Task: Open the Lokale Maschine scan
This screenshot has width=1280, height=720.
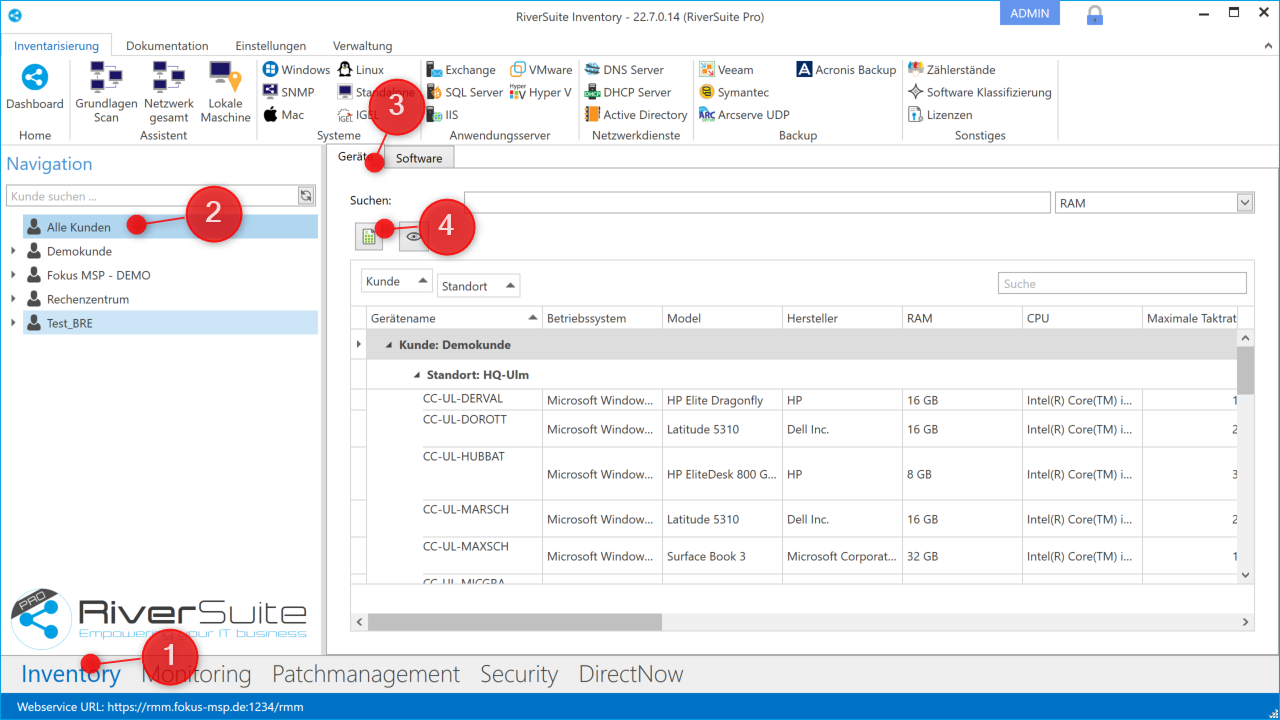Action: [x=225, y=92]
